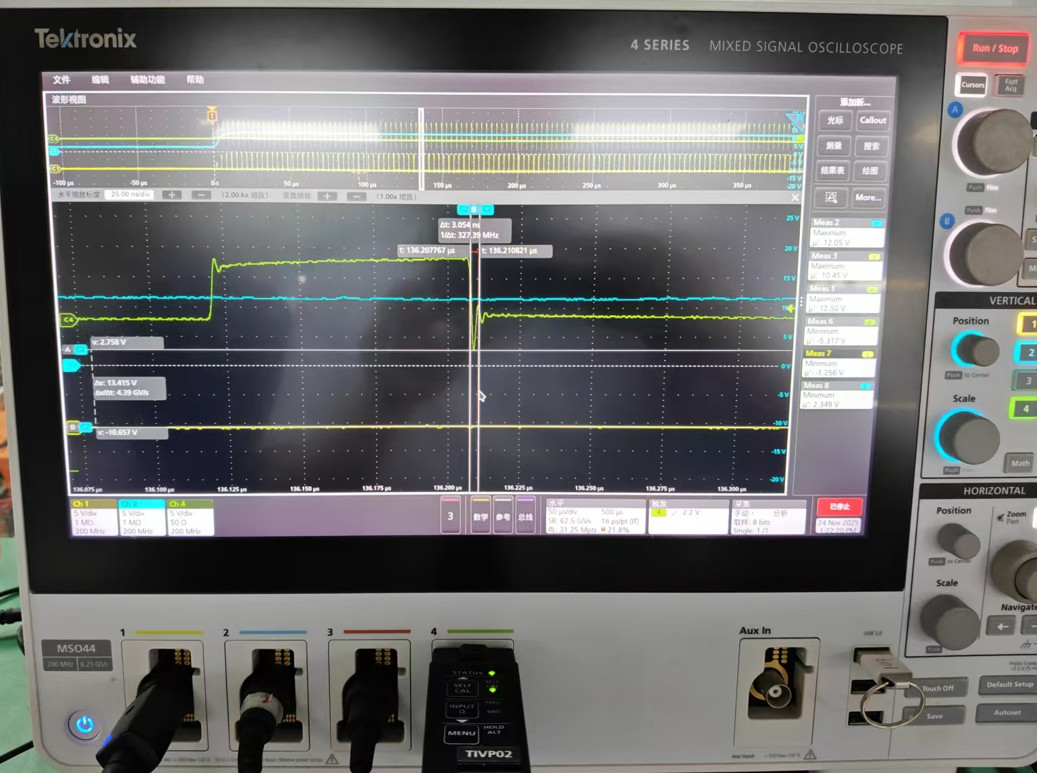Select cursor A horizontal bar handle
This screenshot has width=1037, height=773.
pos(73,349)
